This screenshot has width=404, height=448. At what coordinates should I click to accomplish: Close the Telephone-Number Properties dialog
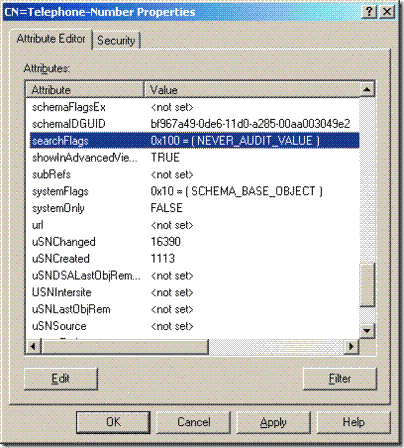click(x=387, y=12)
